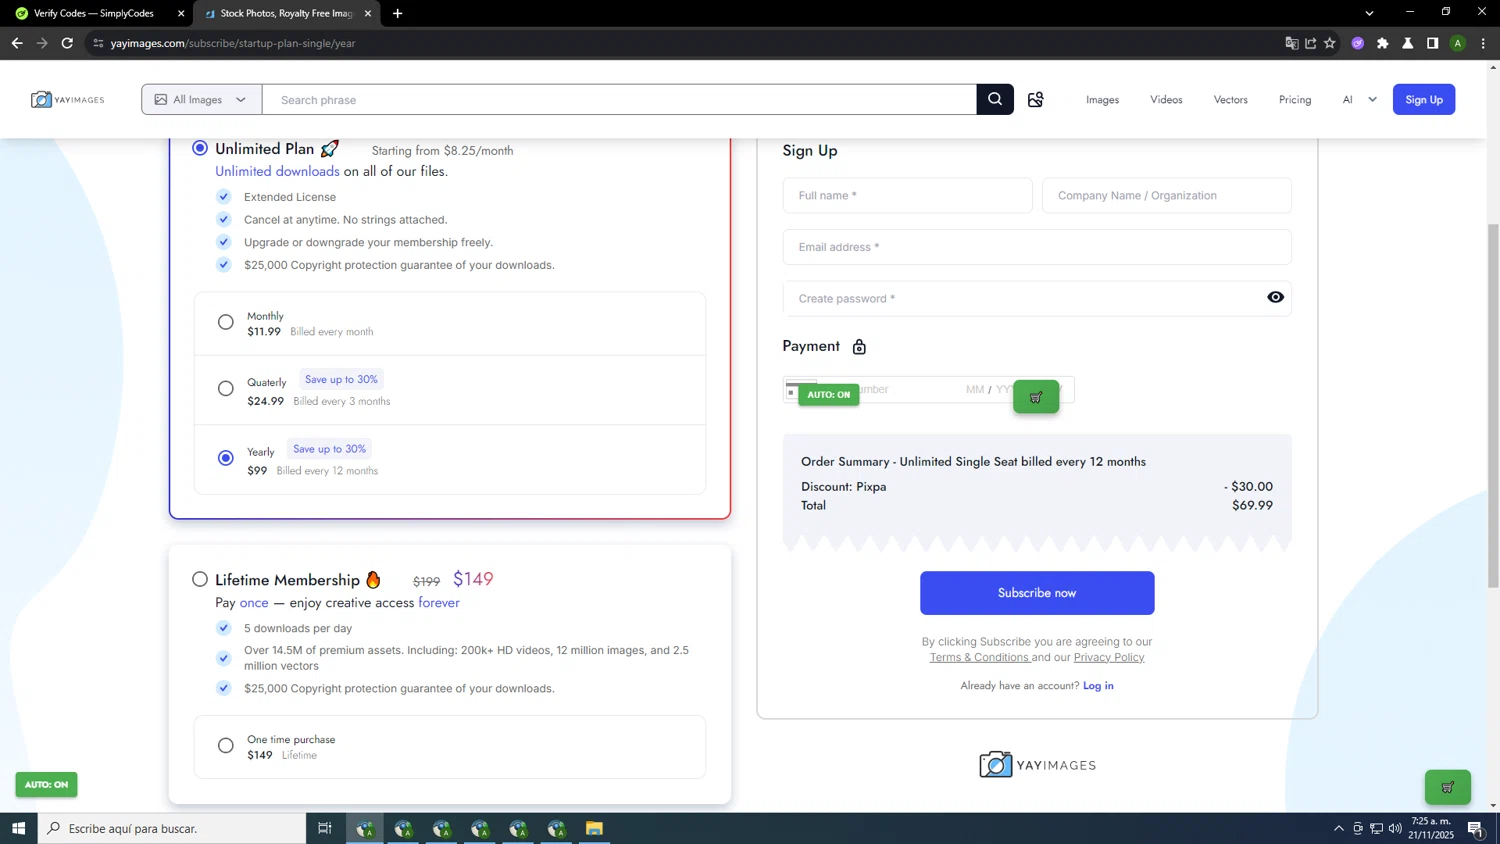Image resolution: width=1500 pixels, height=844 pixels.
Task: Open the notification center icon
Action: coord(1475,828)
